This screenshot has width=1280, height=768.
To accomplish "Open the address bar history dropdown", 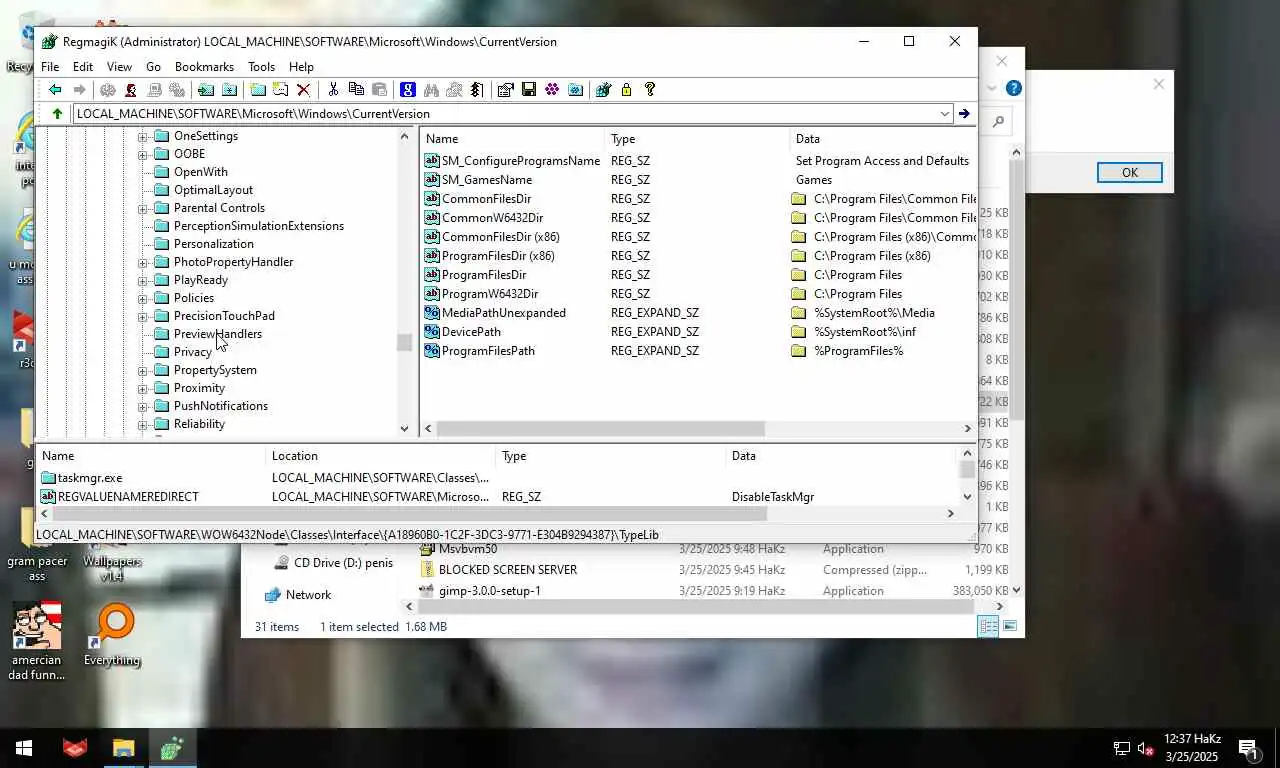I will coord(944,114).
